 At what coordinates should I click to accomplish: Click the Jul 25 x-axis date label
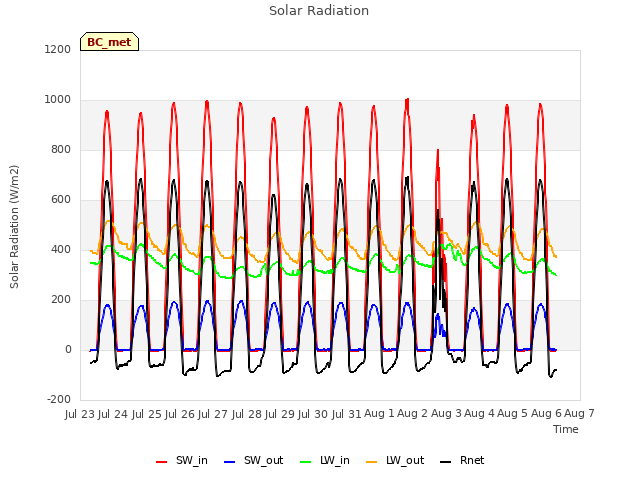(x=147, y=414)
